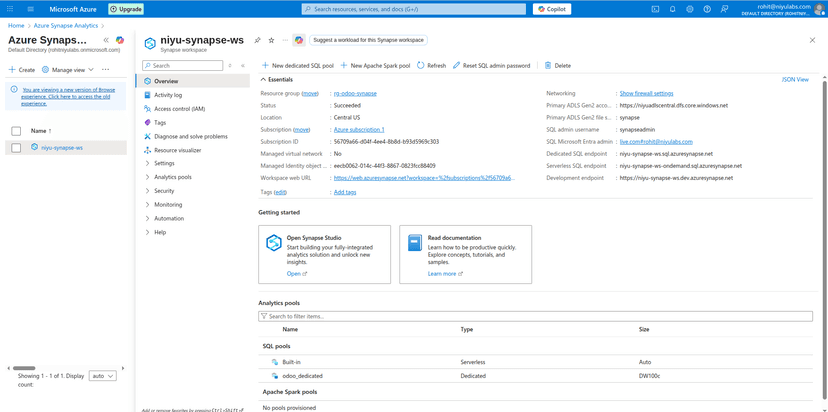Delete the workspace
Image resolution: width=828 pixels, height=412 pixels.
point(558,65)
